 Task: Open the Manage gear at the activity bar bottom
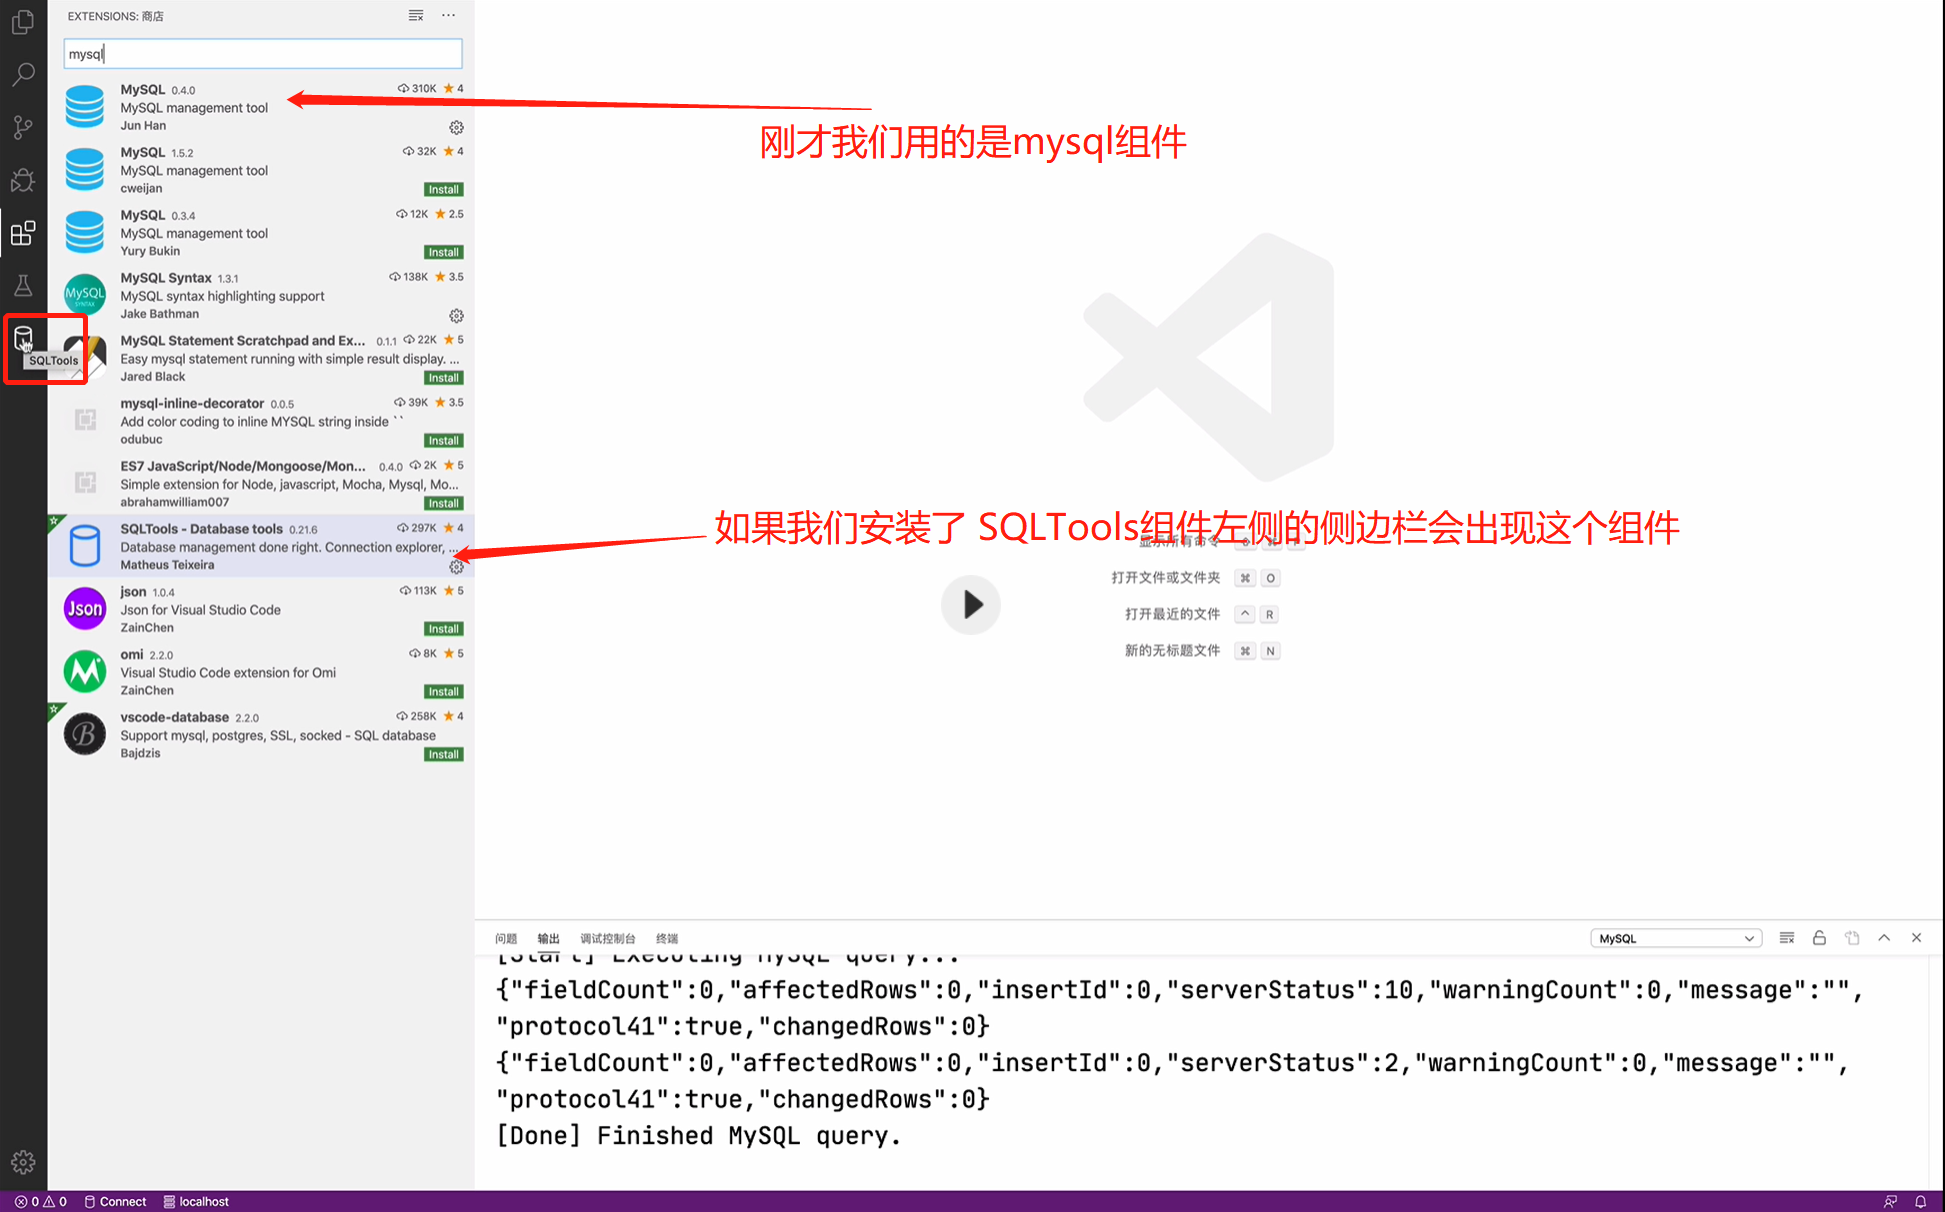(23, 1162)
